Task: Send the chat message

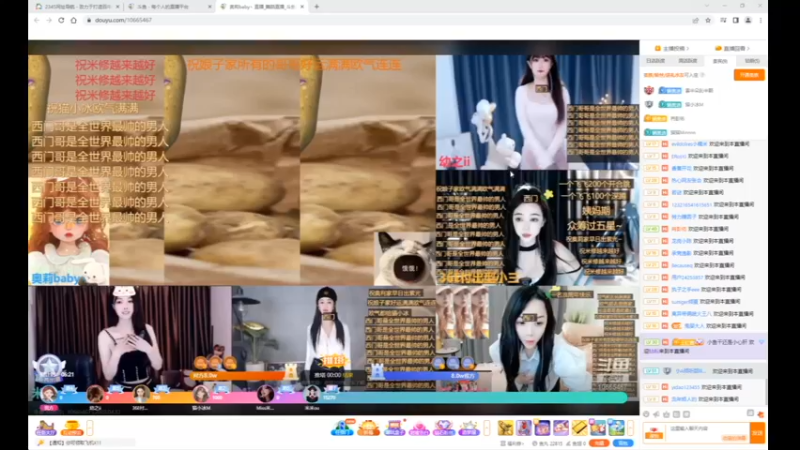Action: [757, 433]
